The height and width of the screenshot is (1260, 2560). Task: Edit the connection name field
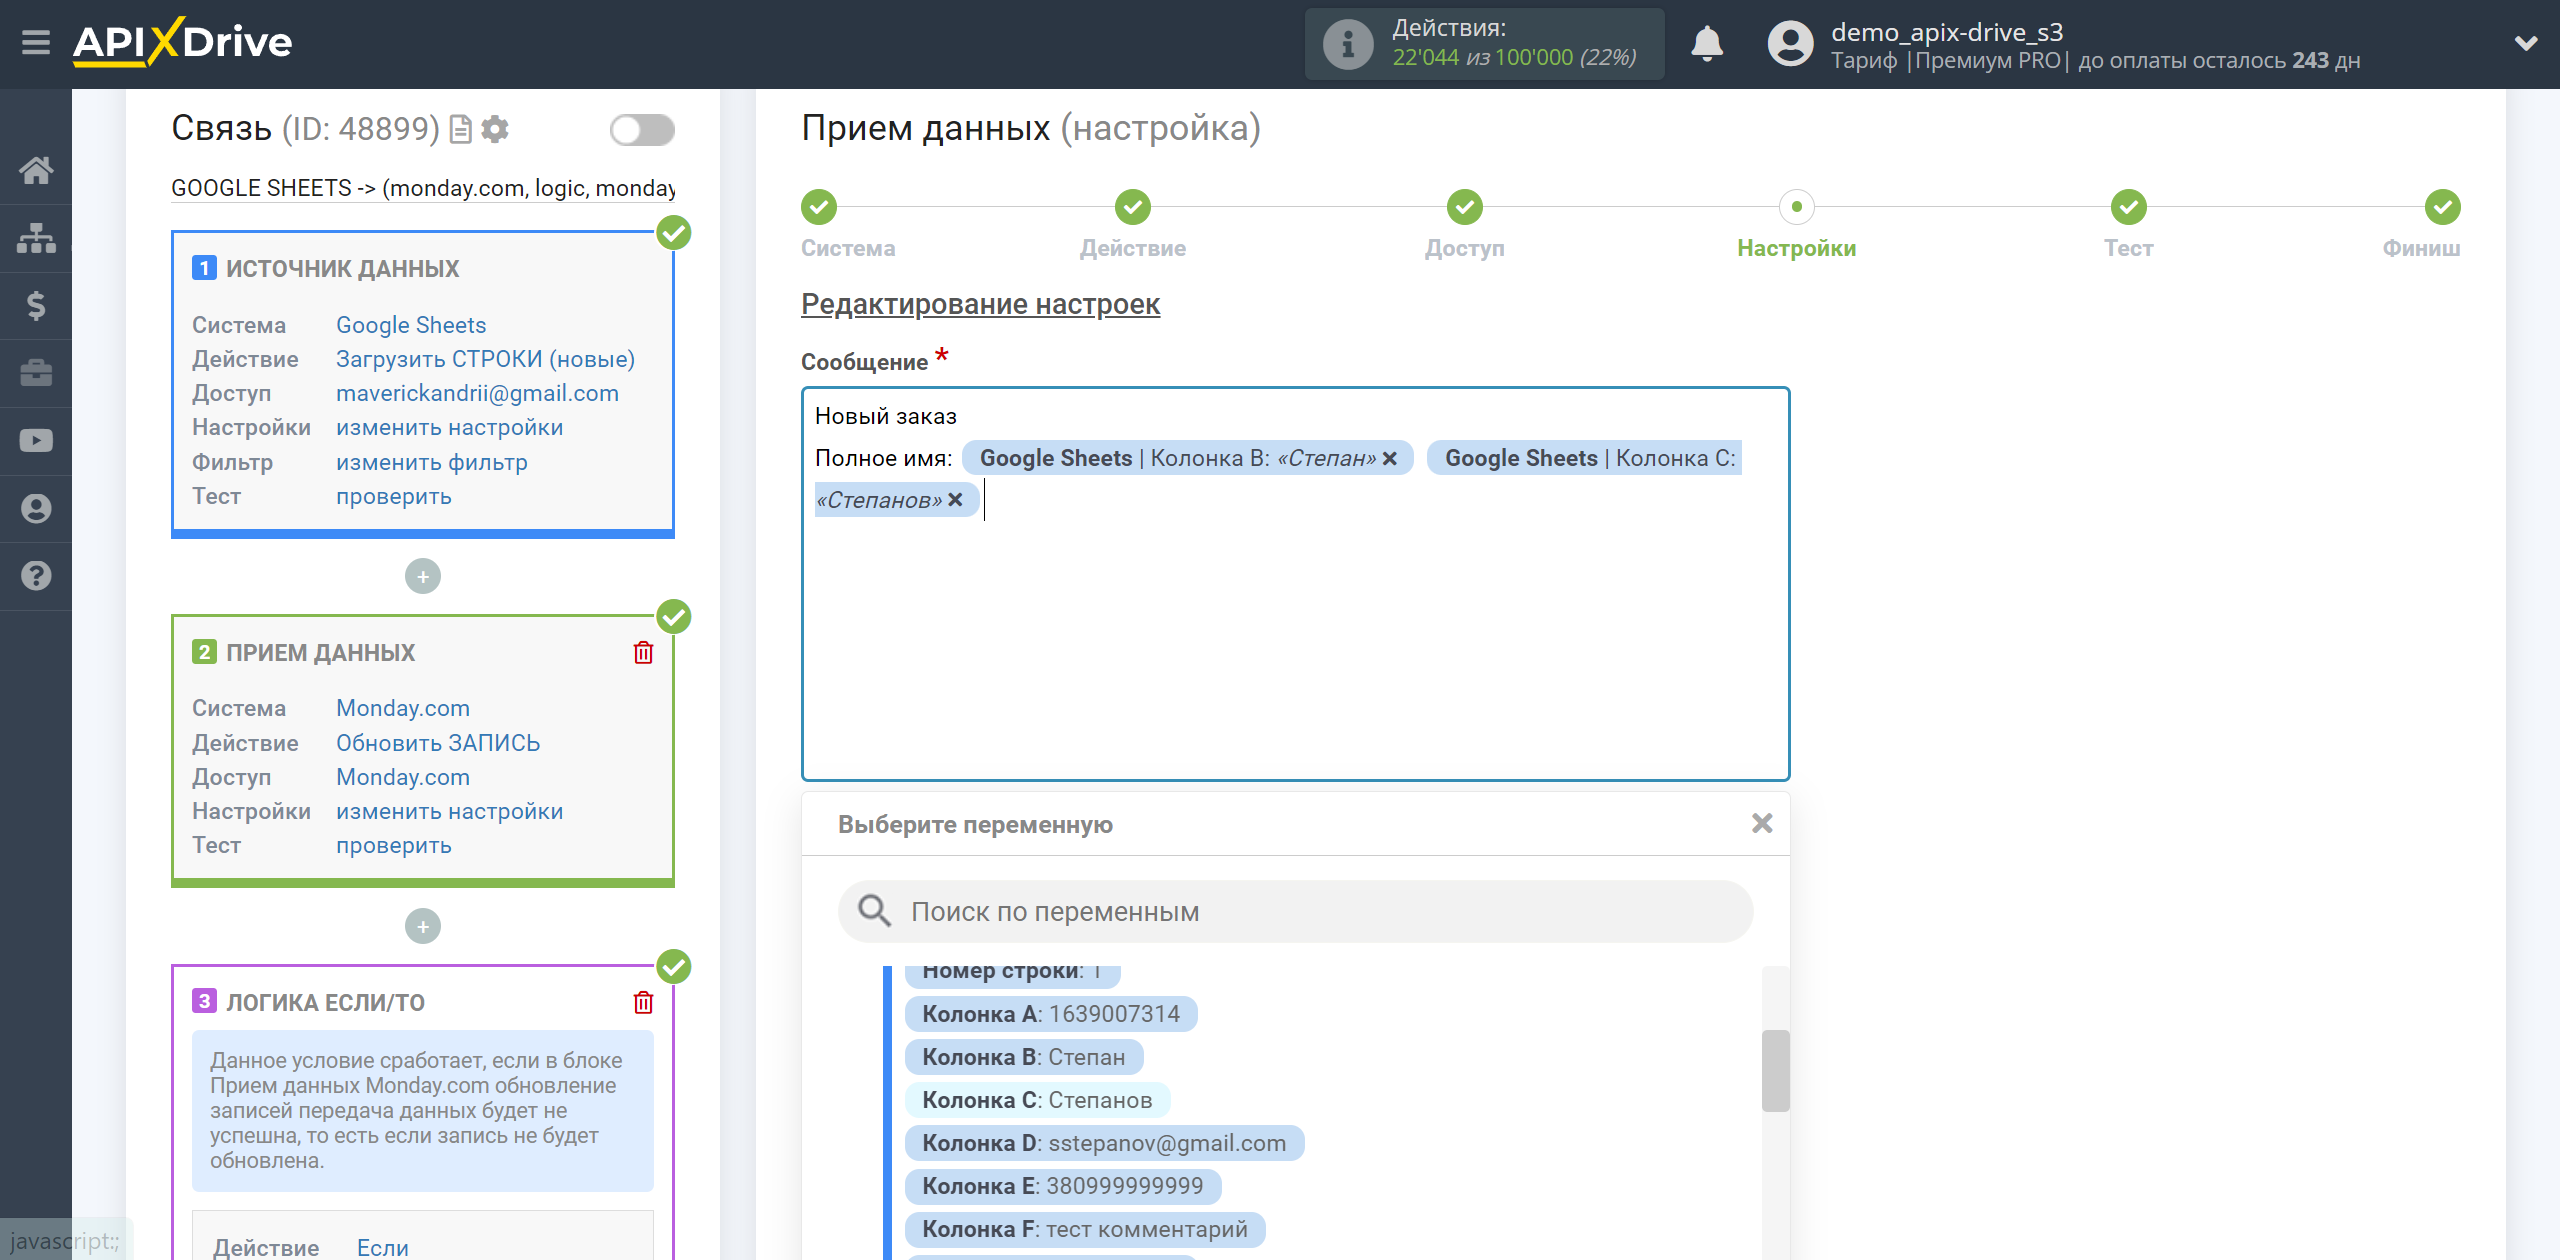423,188
